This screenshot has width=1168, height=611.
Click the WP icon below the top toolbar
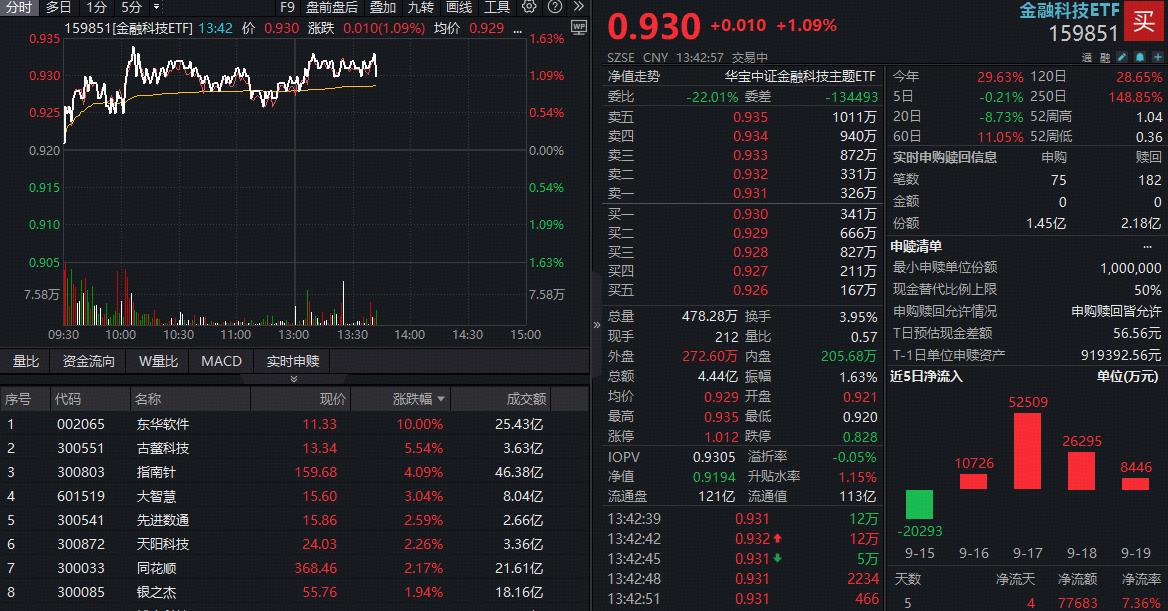tap(579, 27)
